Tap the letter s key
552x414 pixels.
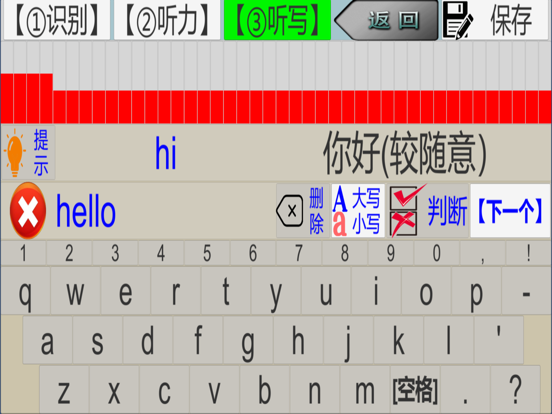click(x=98, y=340)
